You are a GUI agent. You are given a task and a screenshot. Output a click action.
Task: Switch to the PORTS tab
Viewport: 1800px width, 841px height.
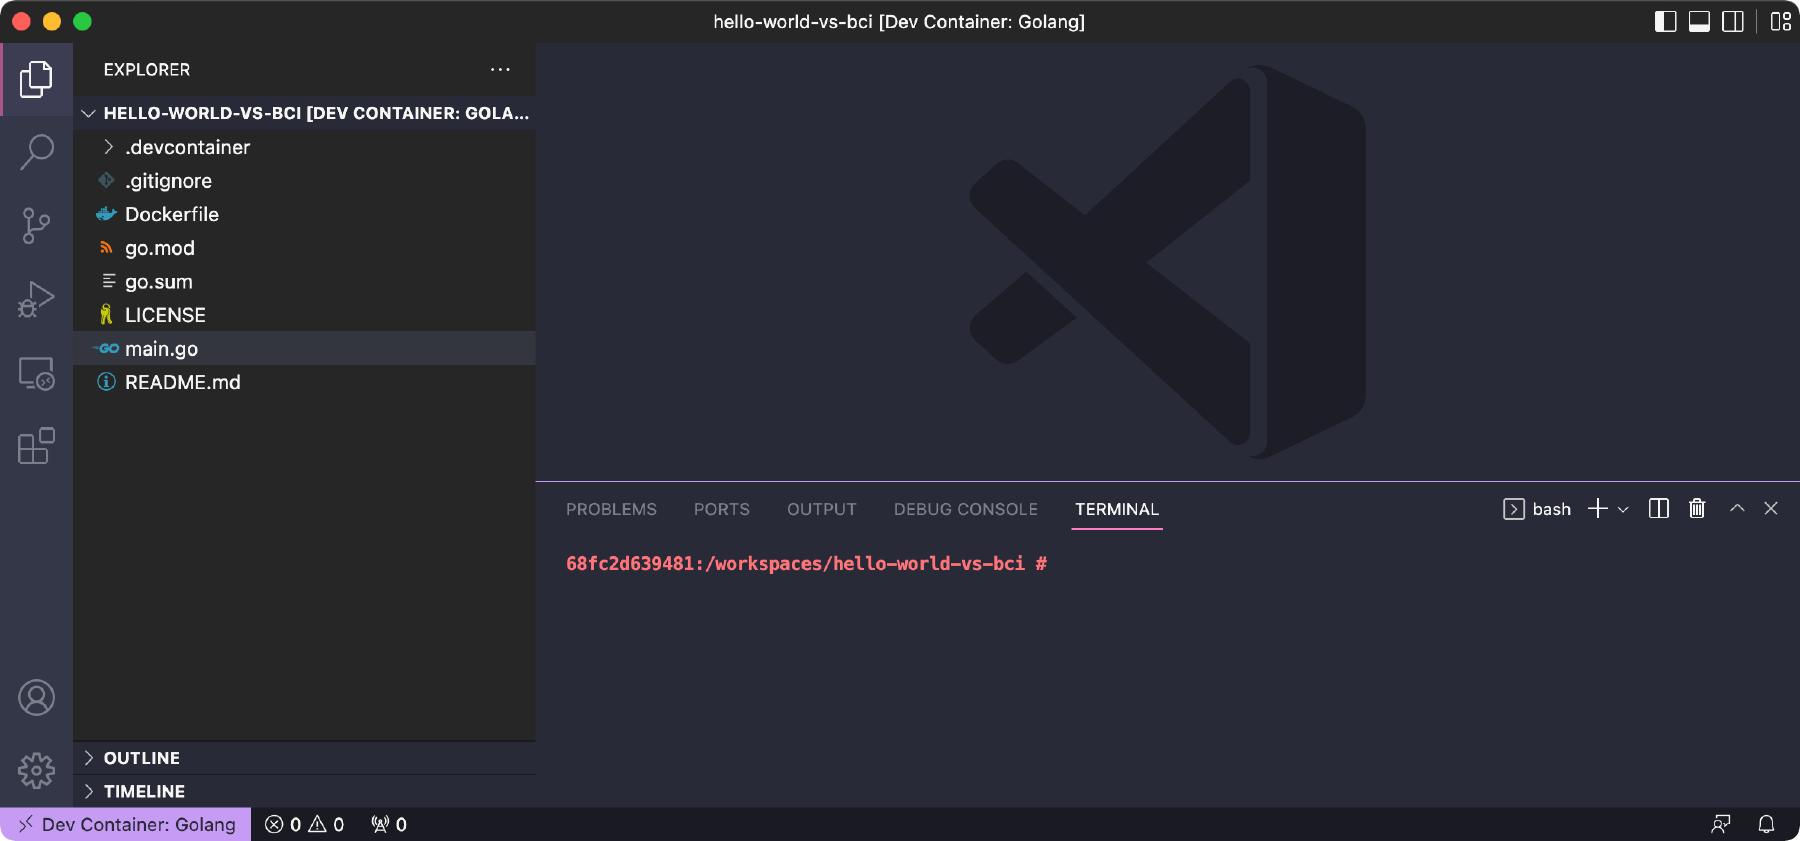tap(721, 509)
